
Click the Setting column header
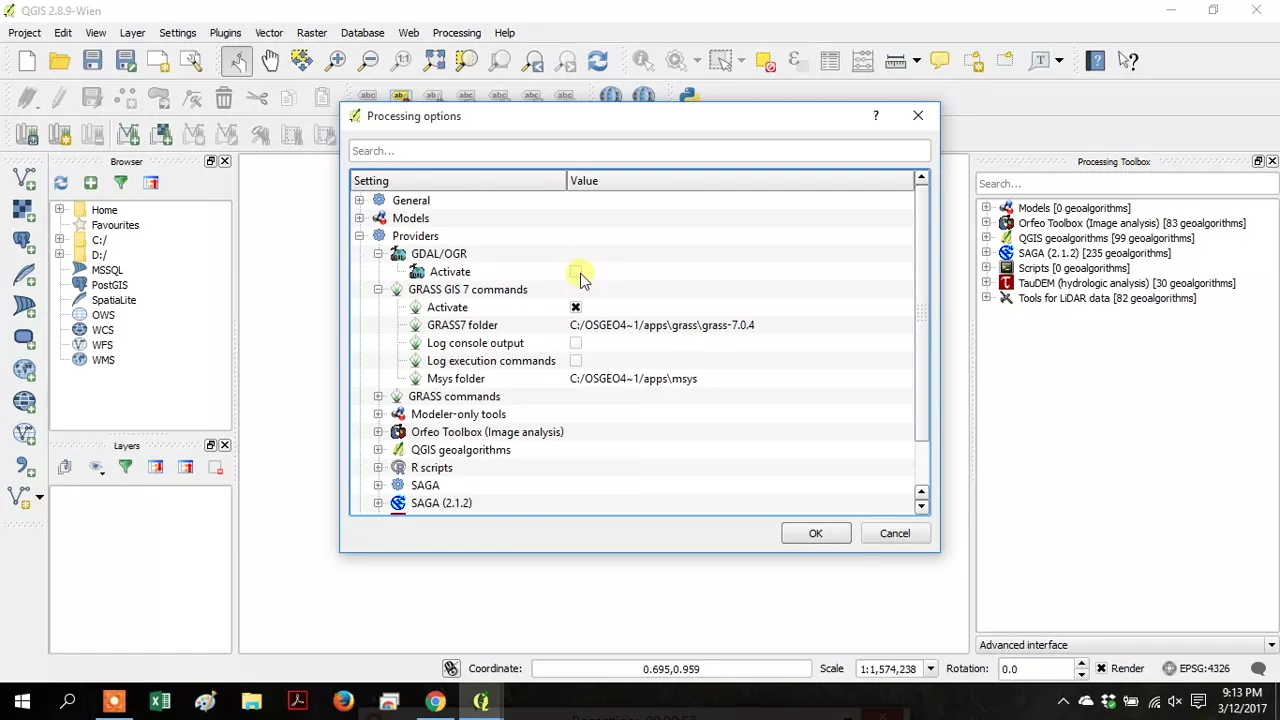[458, 181]
